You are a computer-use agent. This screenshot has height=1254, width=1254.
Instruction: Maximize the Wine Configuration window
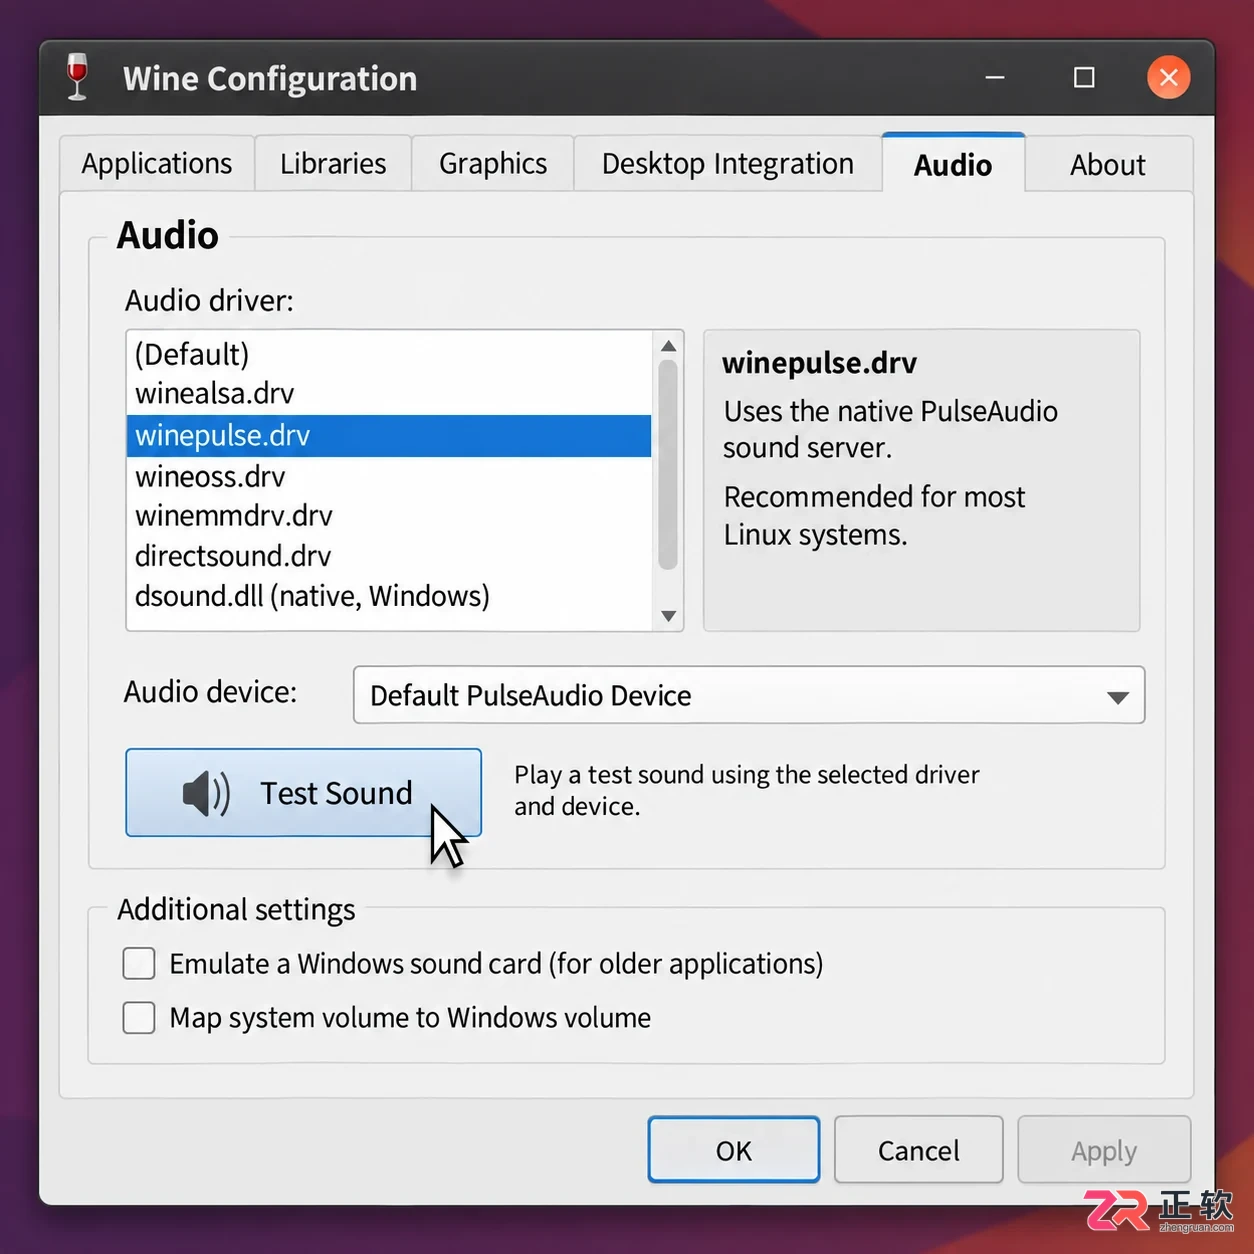point(1084,77)
